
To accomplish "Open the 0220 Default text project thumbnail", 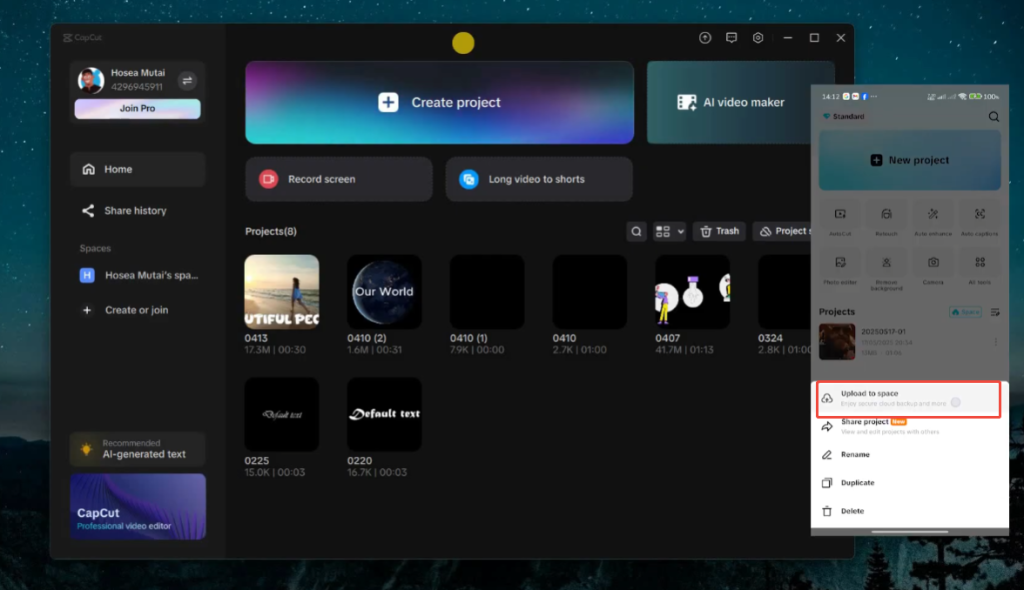I will click(384, 414).
